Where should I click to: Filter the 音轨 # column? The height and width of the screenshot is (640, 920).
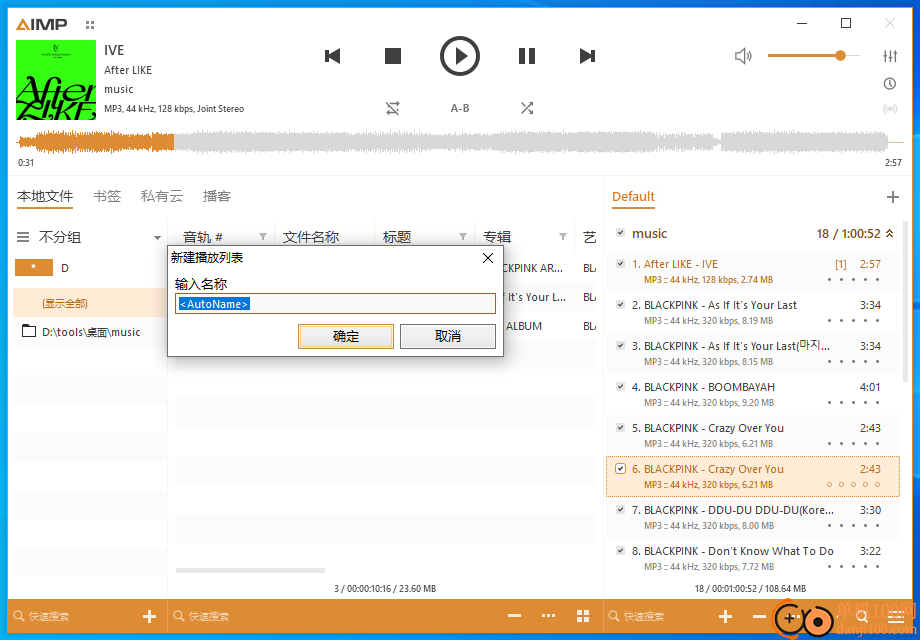pos(263,236)
